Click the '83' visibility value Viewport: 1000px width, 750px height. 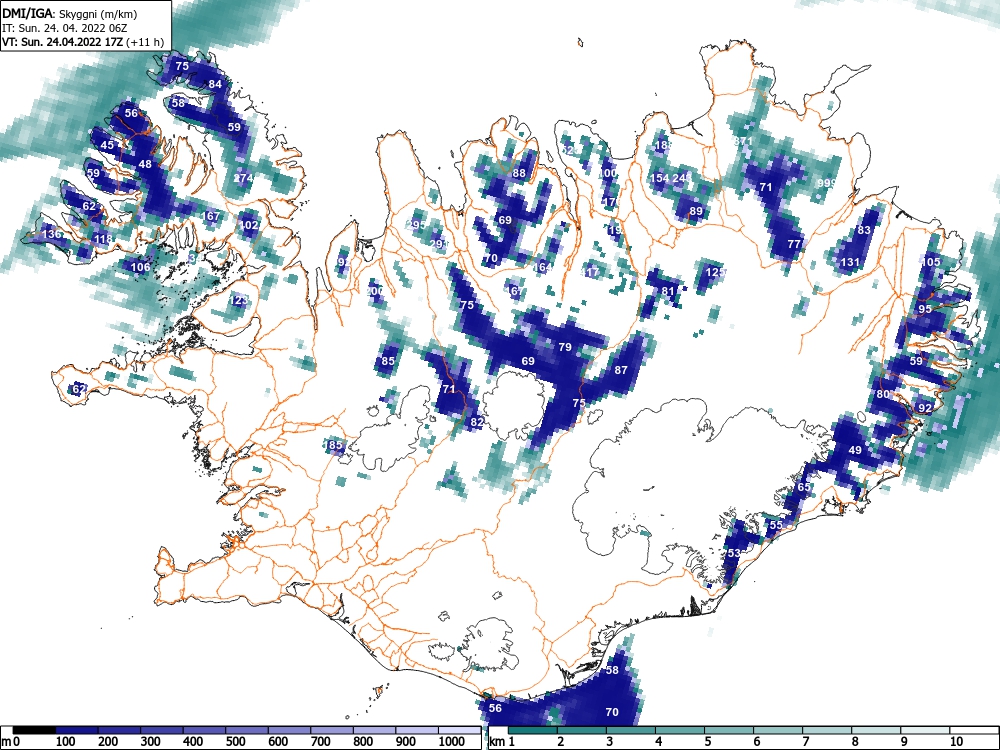point(864,230)
